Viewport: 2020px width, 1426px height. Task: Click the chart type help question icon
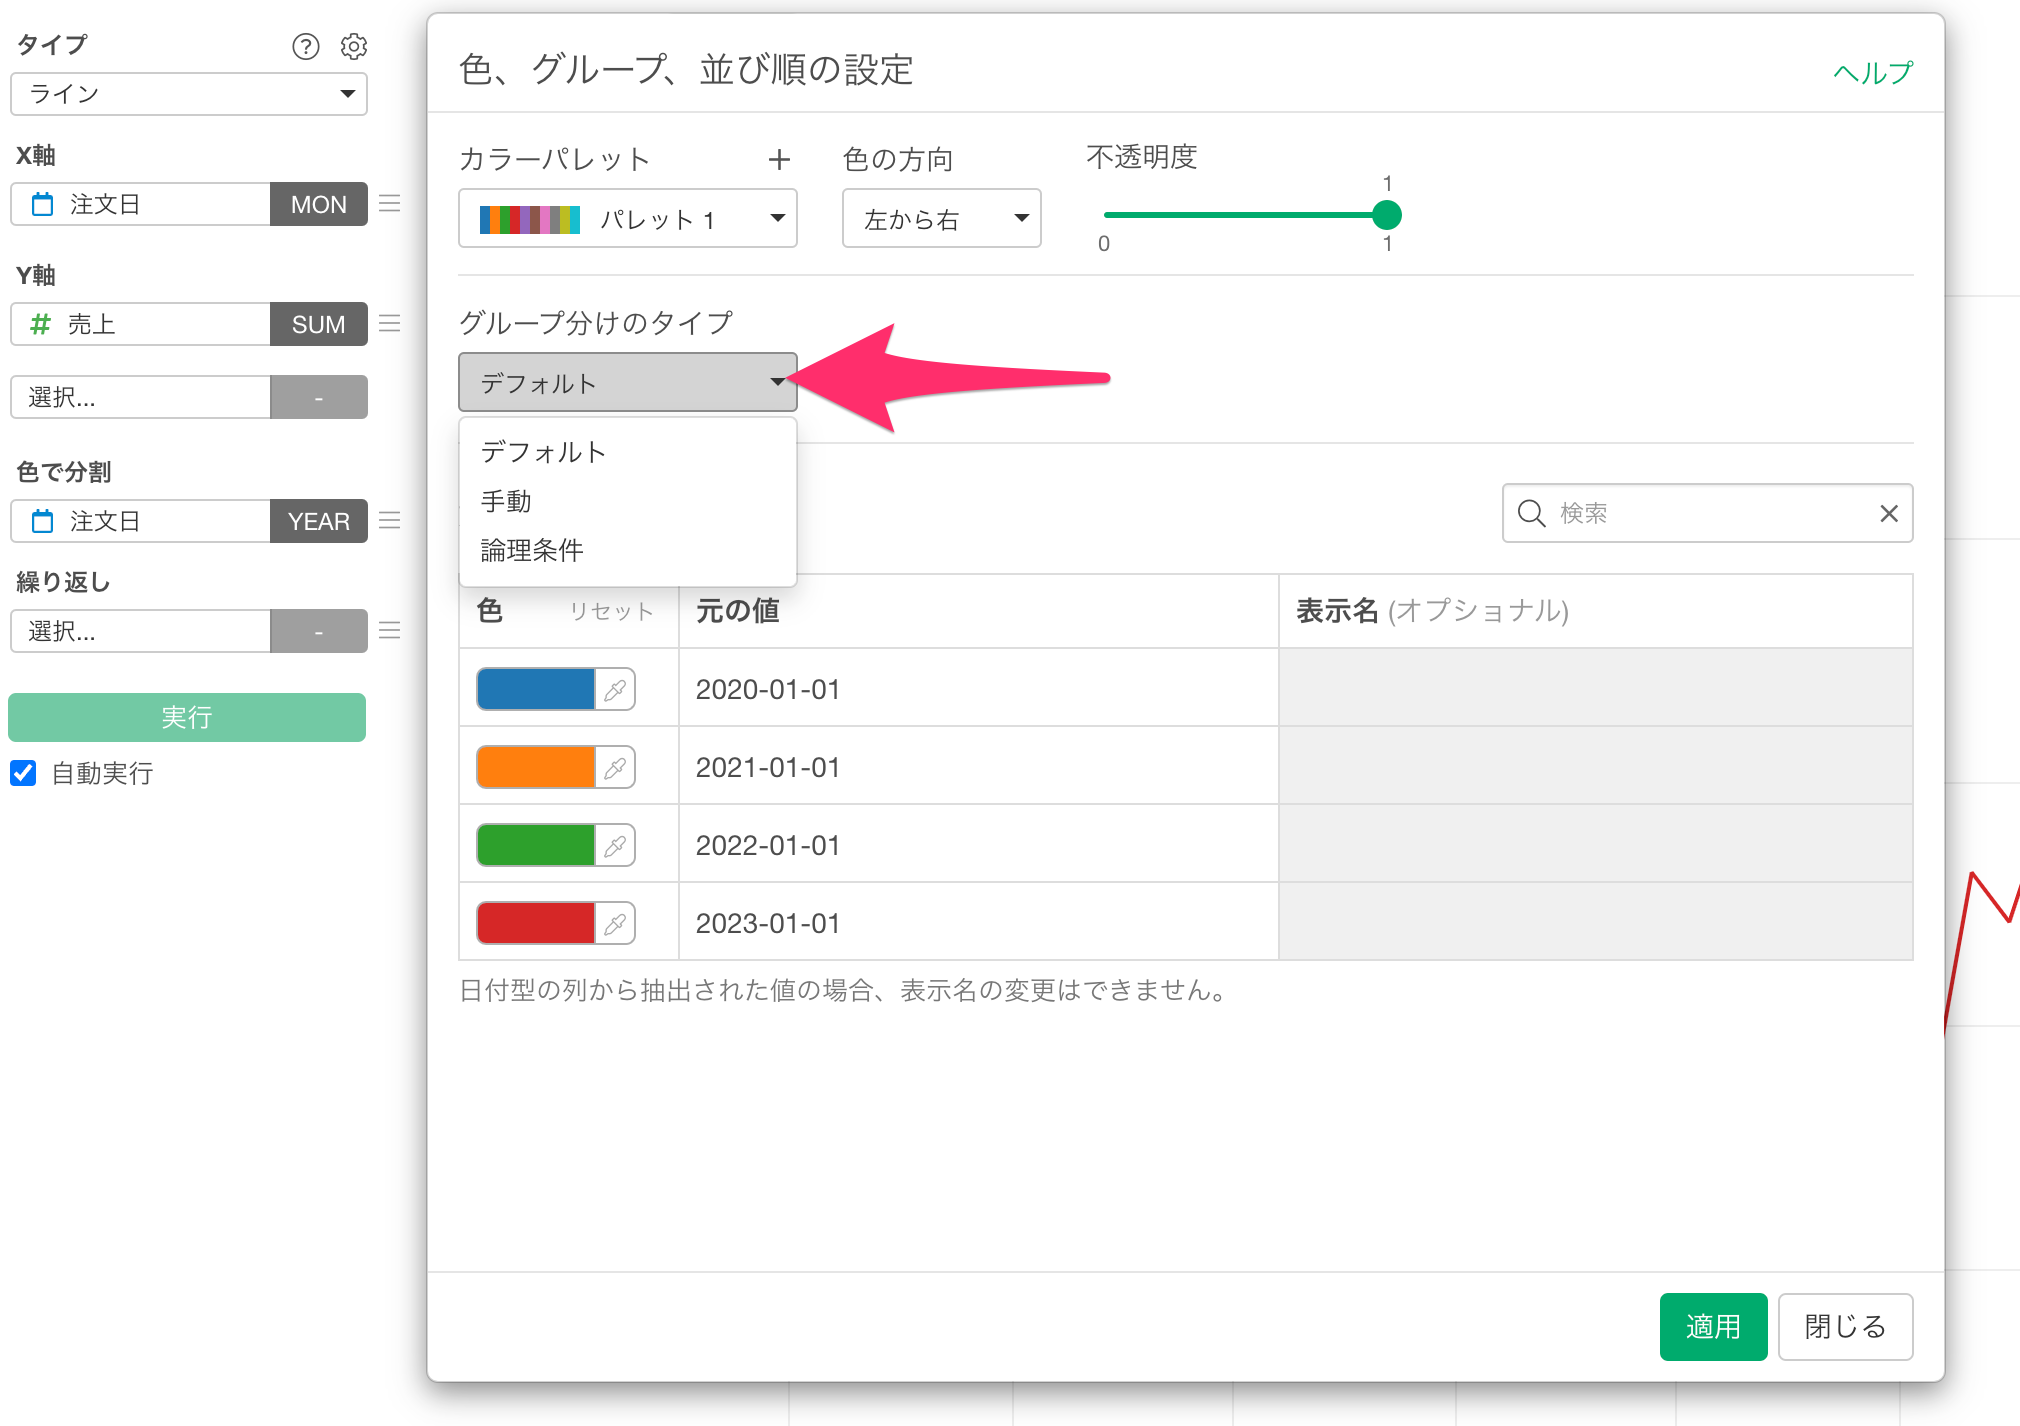[305, 46]
